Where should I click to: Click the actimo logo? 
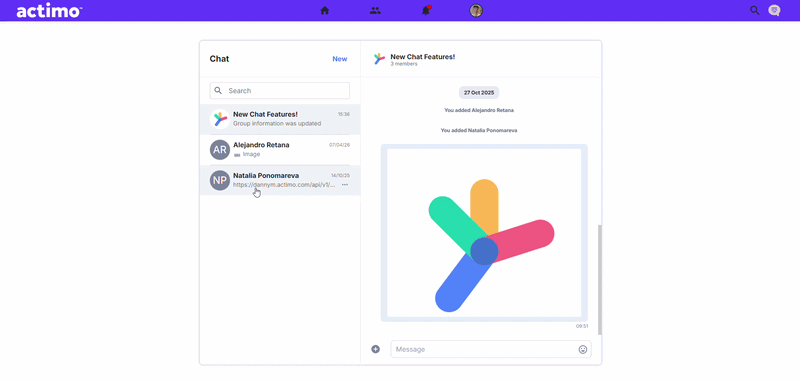(x=49, y=11)
